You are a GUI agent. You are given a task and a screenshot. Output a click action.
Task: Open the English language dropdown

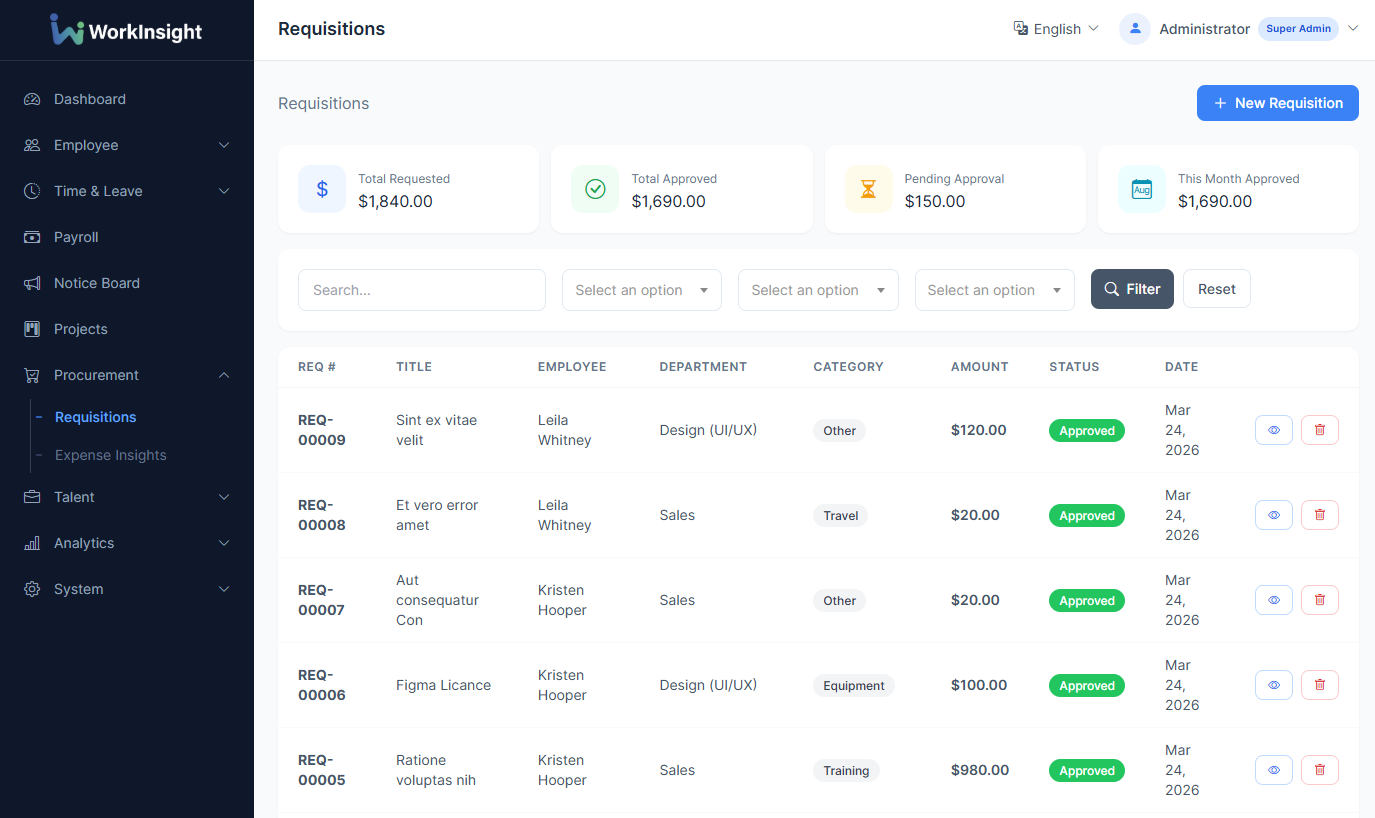pos(1056,29)
